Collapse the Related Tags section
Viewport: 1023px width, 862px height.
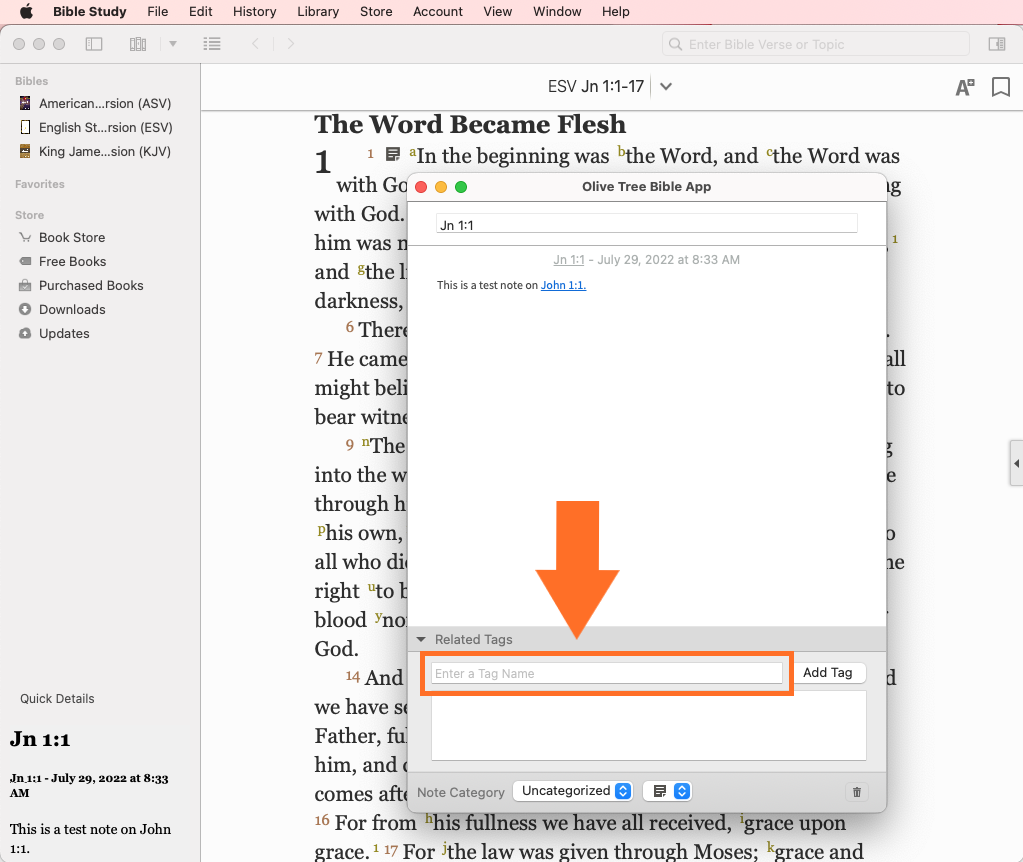point(422,640)
